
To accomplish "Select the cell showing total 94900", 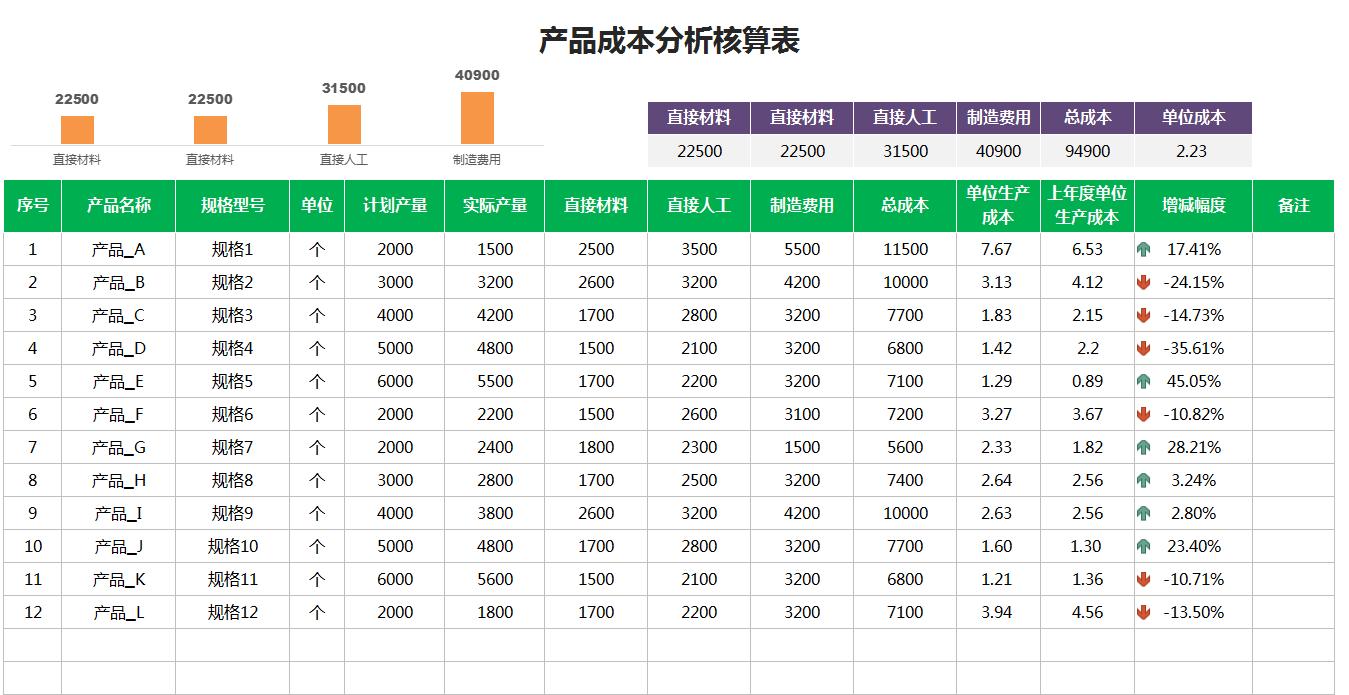I will point(1087,150).
